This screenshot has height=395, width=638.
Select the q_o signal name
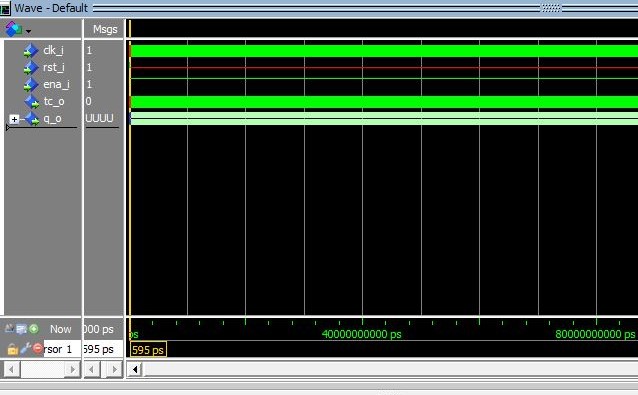[x=52, y=118]
